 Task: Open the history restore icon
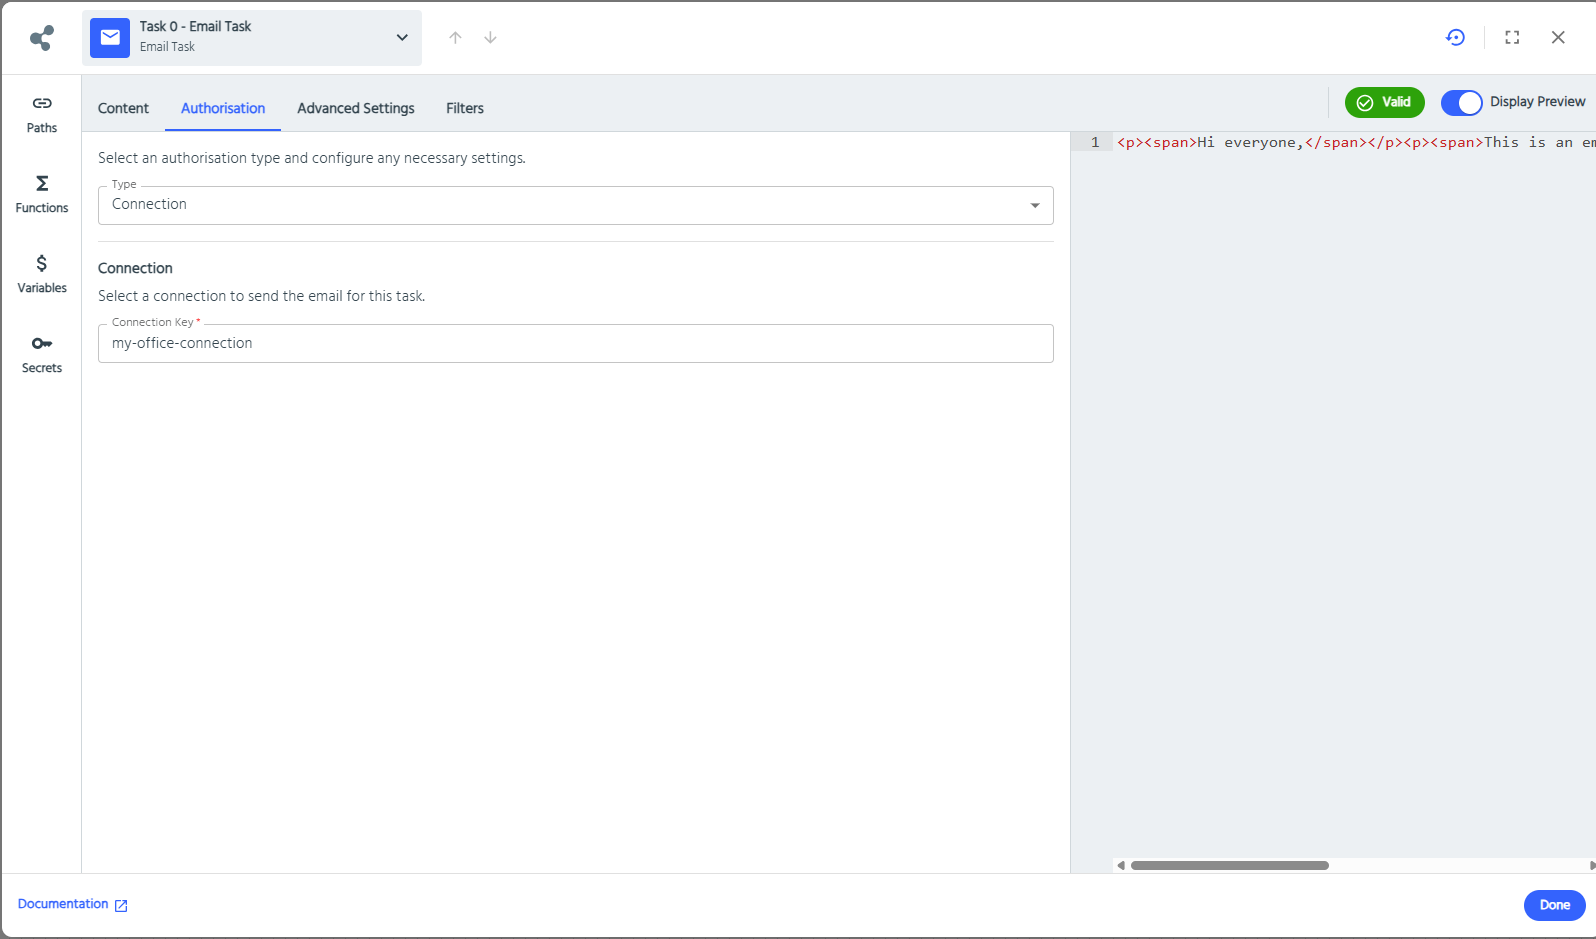click(x=1455, y=37)
